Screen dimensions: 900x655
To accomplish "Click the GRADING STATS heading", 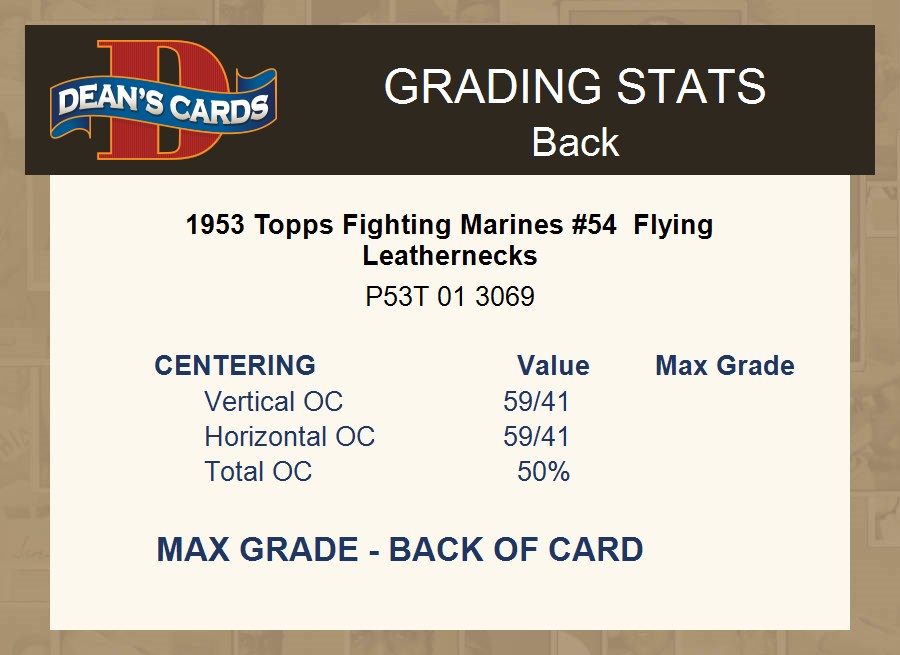I will [x=575, y=87].
